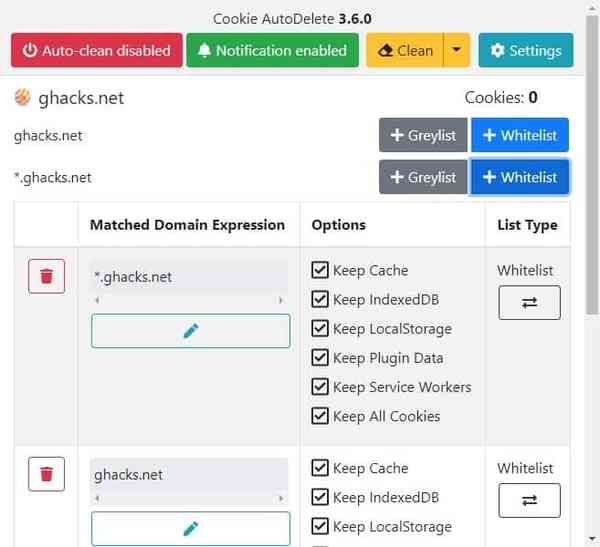600x547 pixels.
Task: Click the Cookies: 0 counter
Action: pyautogui.click(x=501, y=98)
